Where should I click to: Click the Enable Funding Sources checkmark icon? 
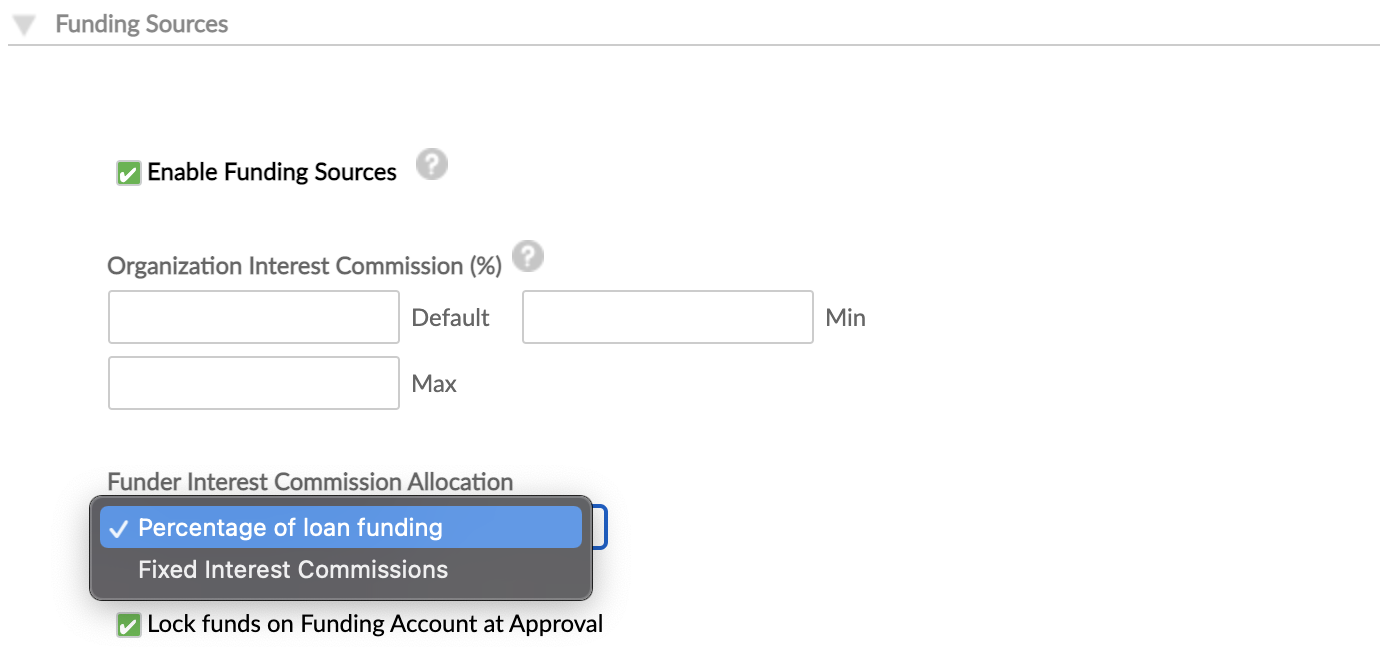pyautogui.click(x=127, y=172)
